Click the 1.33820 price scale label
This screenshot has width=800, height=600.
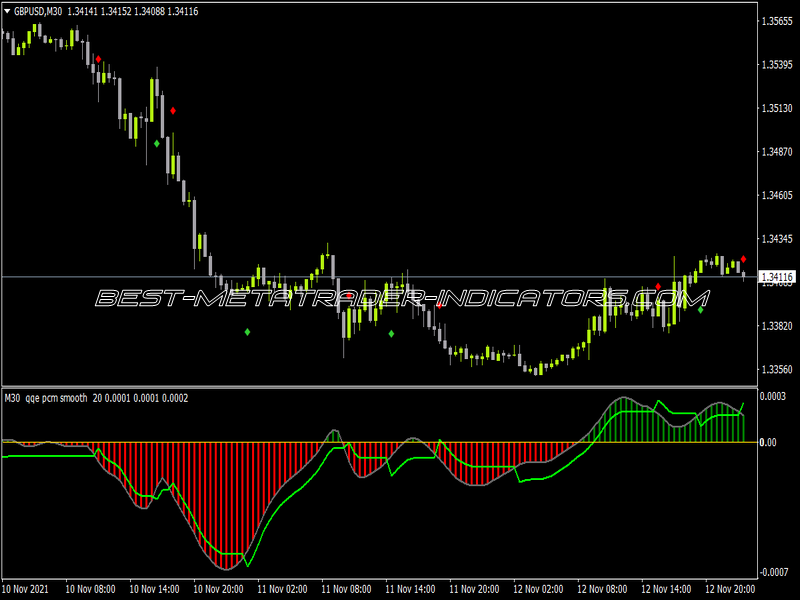777,326
